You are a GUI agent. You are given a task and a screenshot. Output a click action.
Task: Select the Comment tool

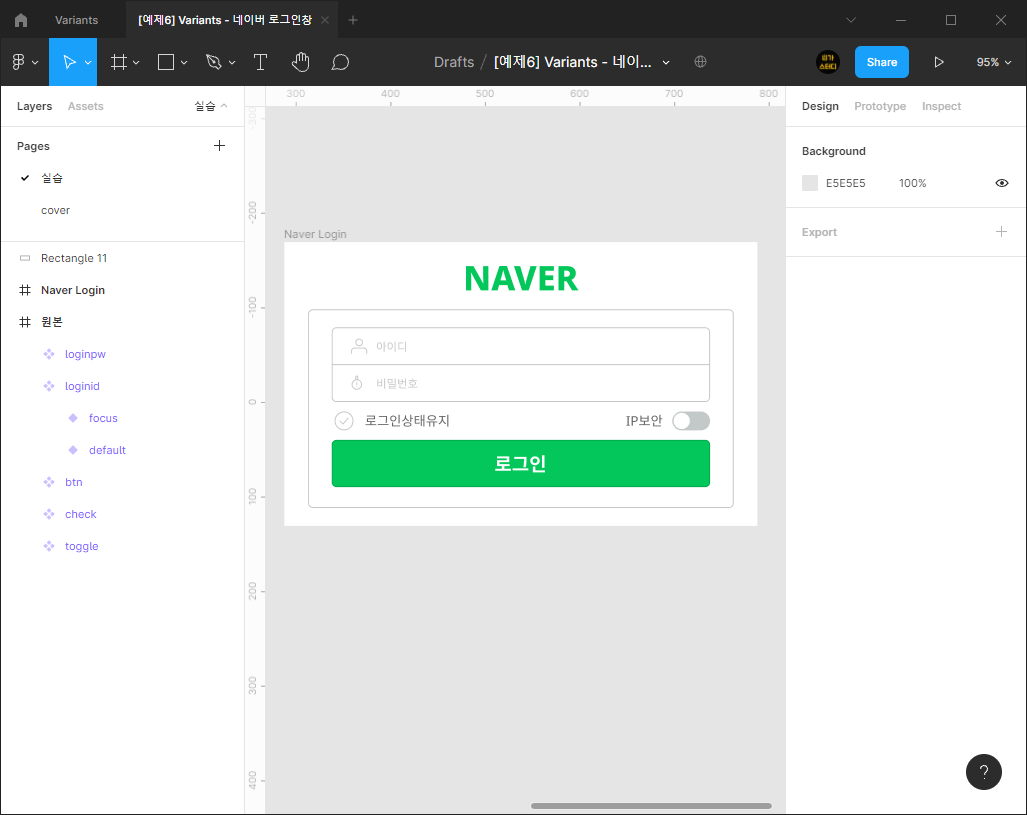click(340, 62)
